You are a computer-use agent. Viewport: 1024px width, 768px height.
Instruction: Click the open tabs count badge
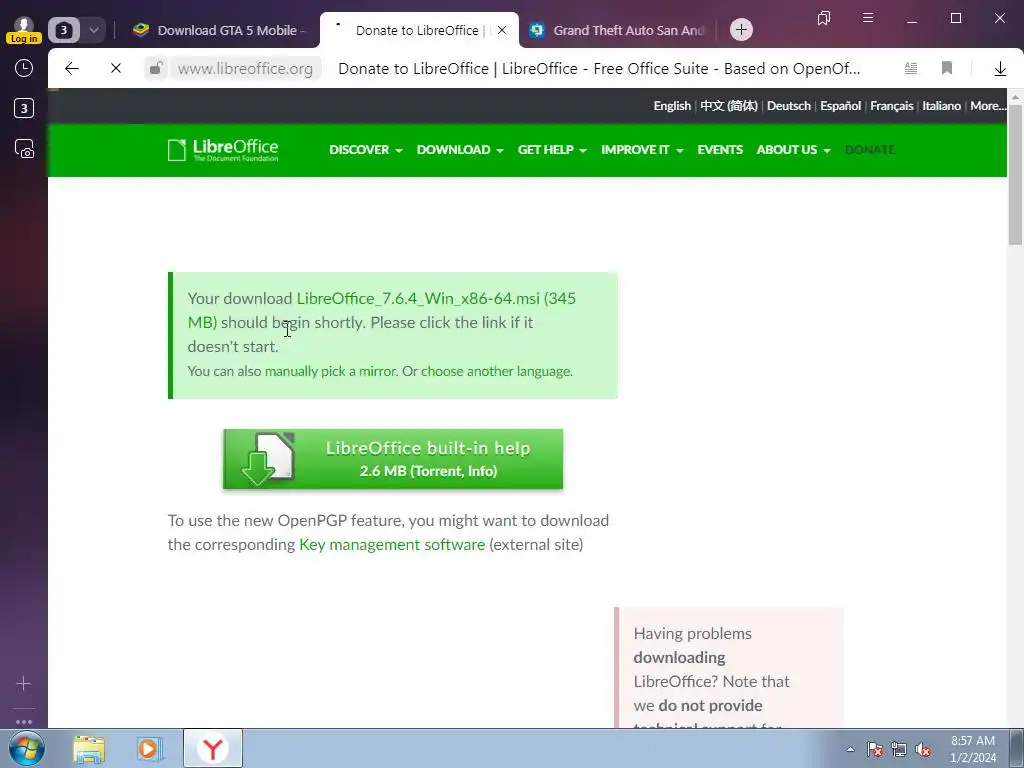coord(63,30)
